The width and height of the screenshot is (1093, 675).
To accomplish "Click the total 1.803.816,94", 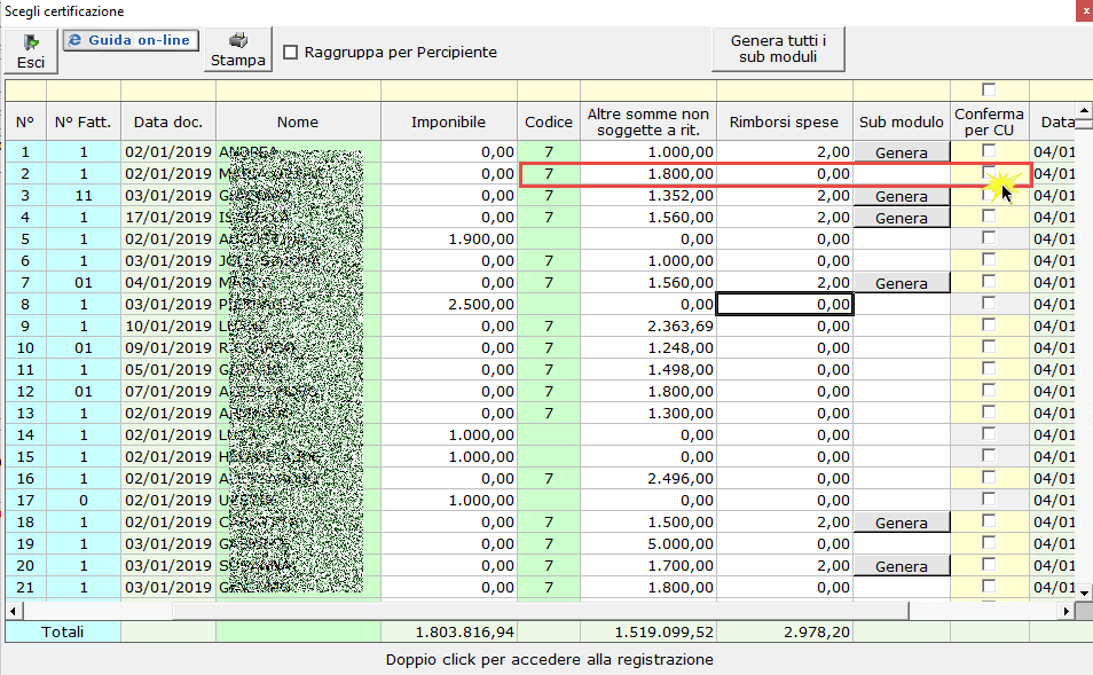I will coord(464,632).
